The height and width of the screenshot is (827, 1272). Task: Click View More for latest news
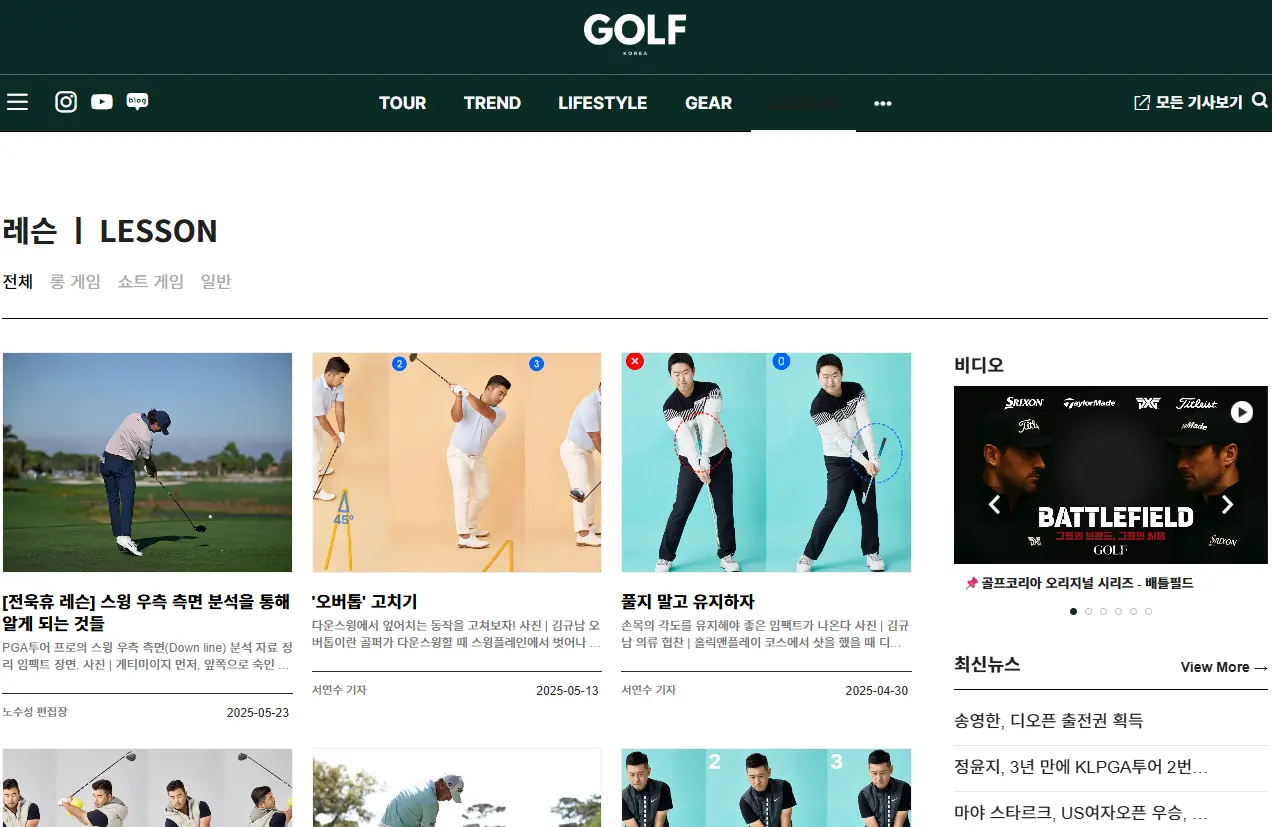point(1224,667)
